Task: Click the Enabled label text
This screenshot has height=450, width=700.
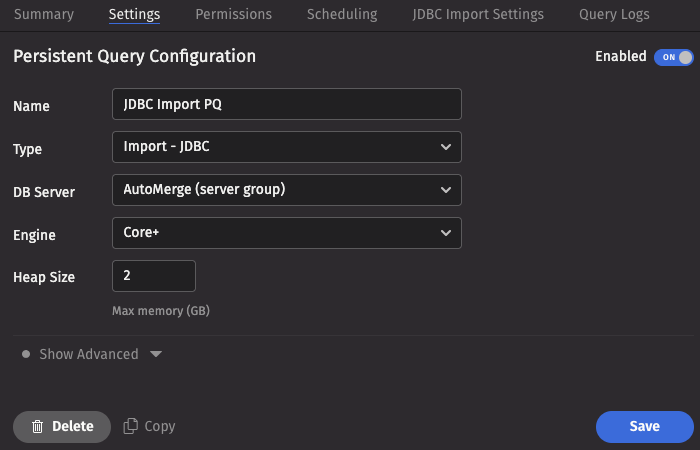Action: 620,57
